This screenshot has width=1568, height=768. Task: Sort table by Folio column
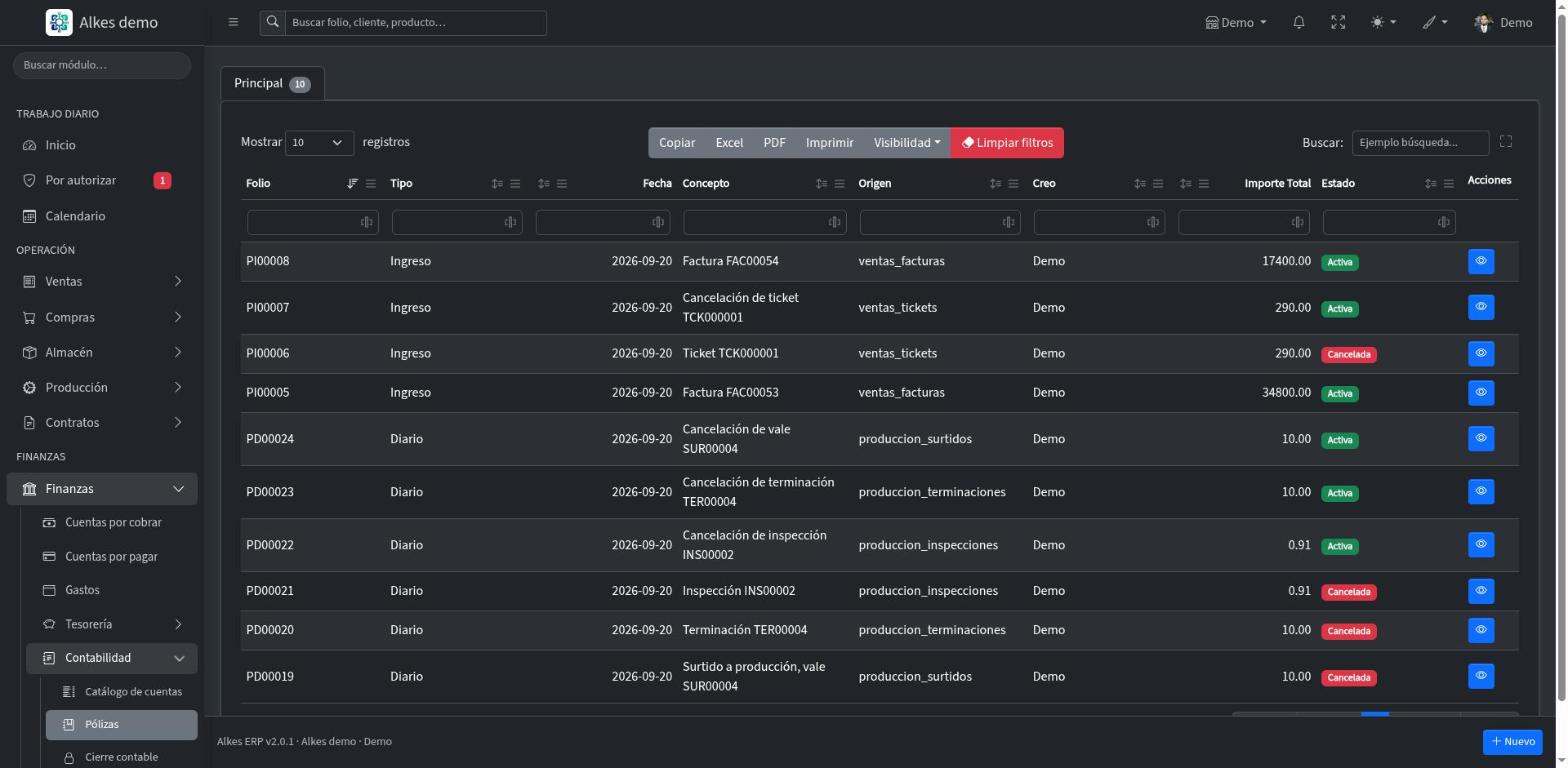(352, 183)
